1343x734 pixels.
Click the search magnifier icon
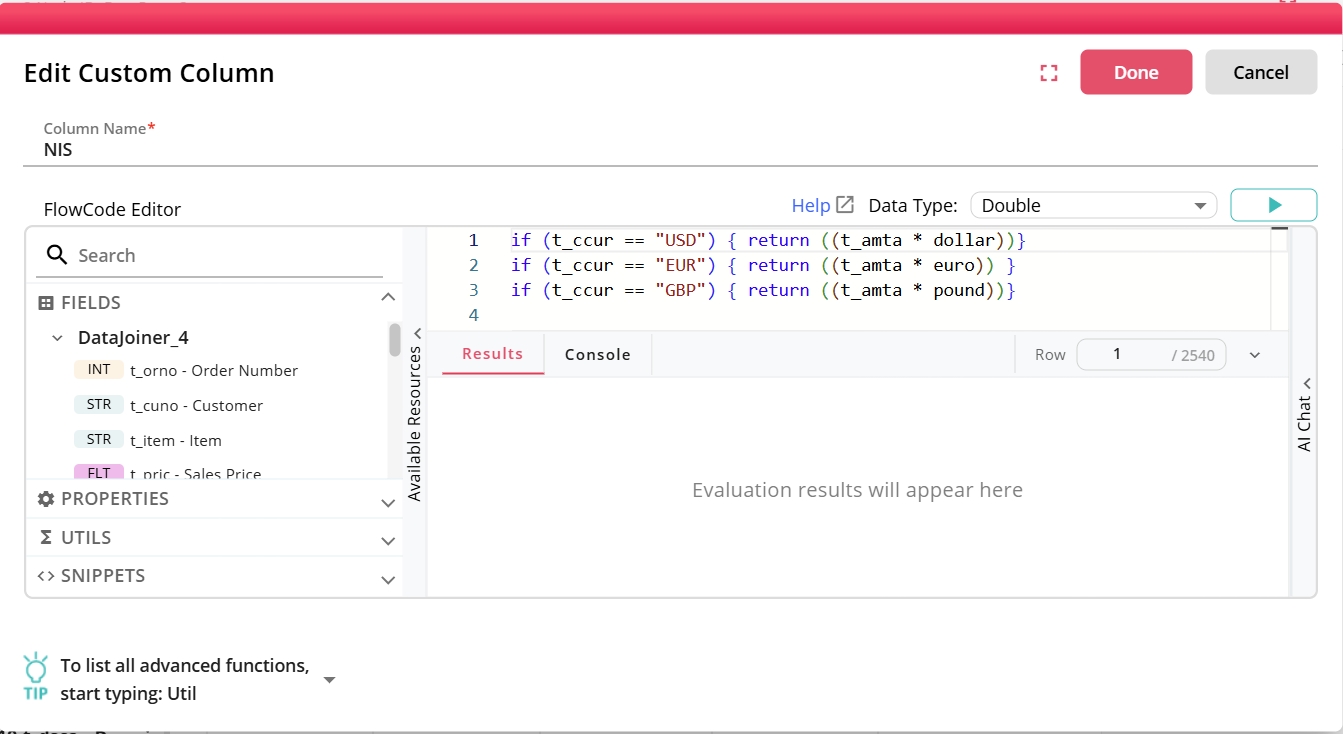(x=57, y=255)
